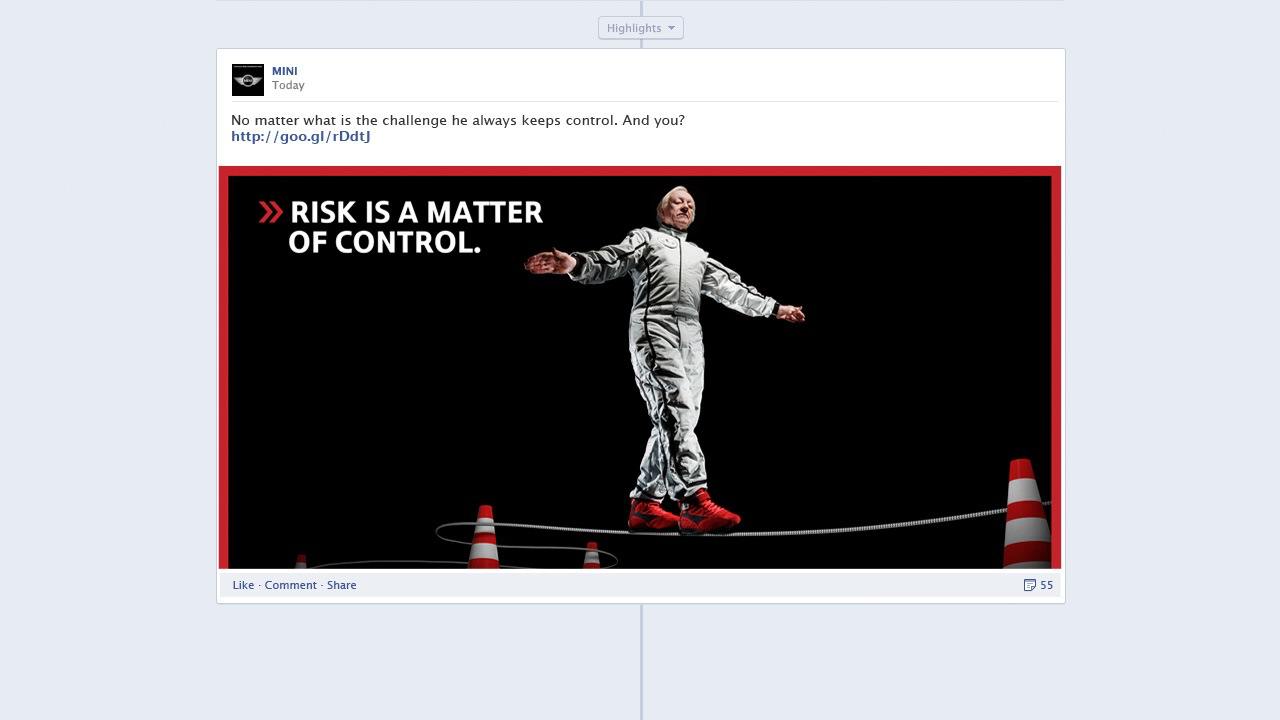Click the small arrow beside Highlights
1280x720 pixels.
tap(671, 28)
